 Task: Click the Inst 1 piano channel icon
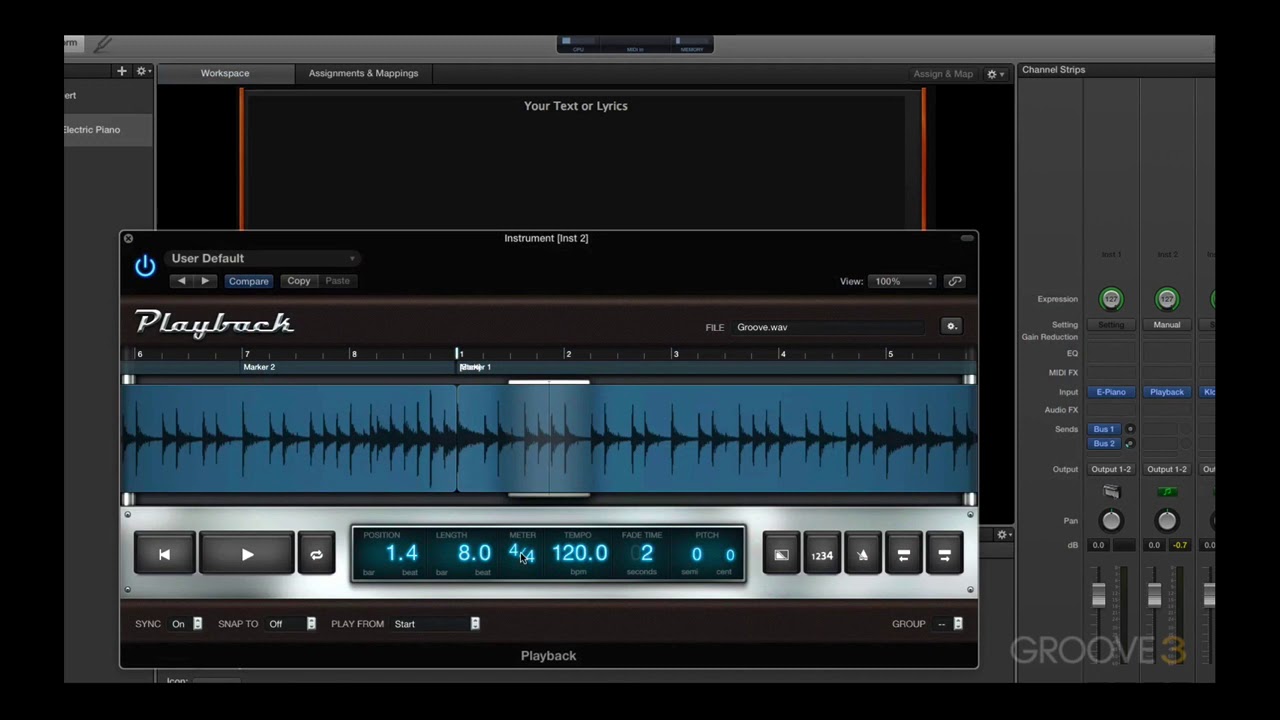(1111, 492)
